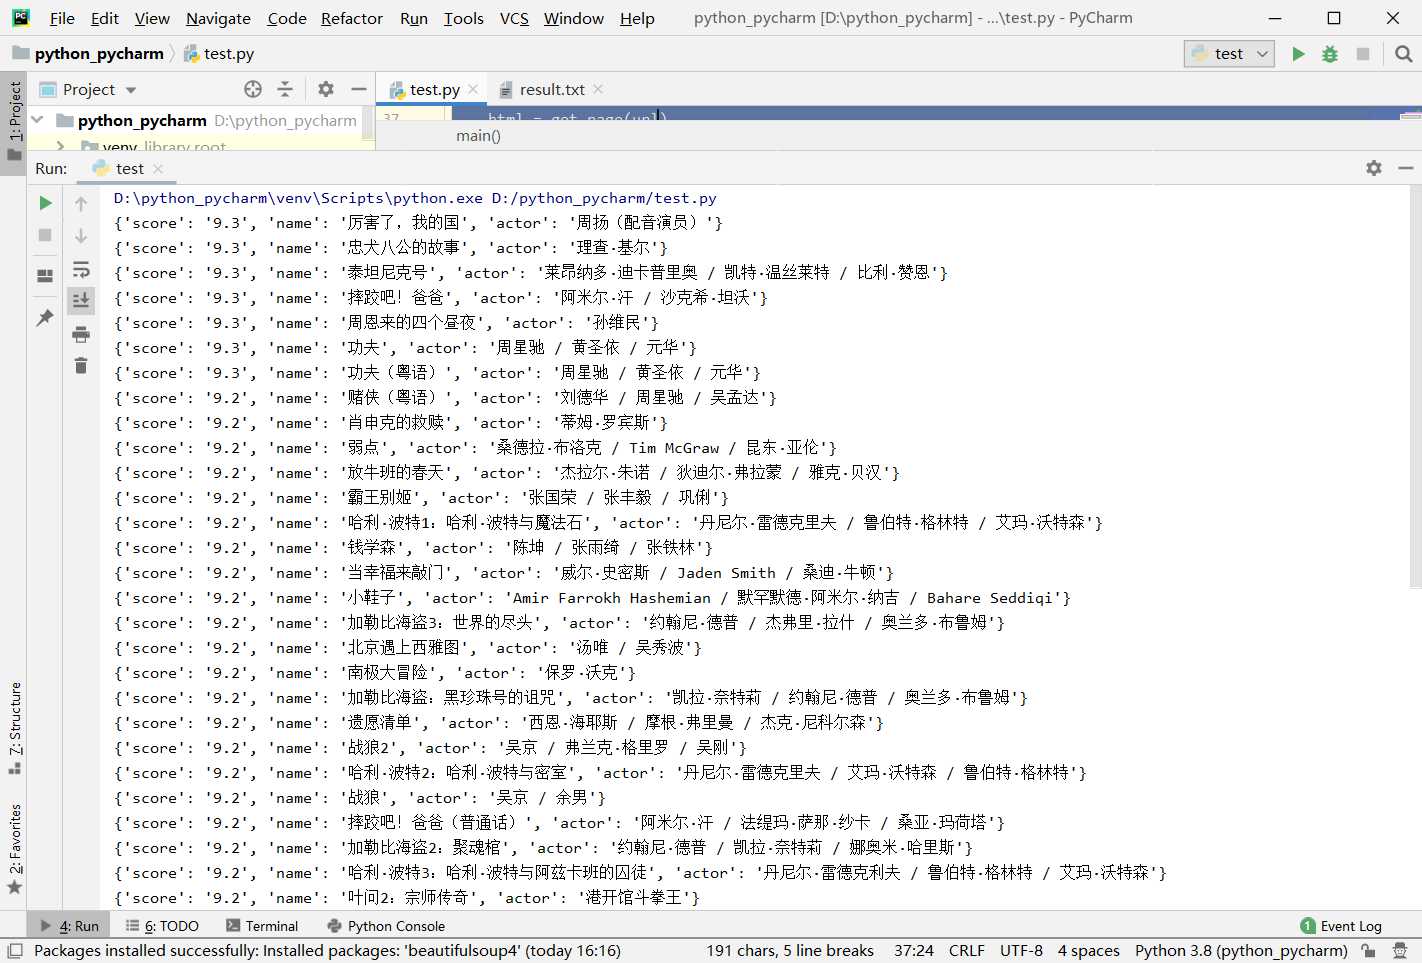
Task: Hide the Project panel with the minus icon
Action: (359, 89)
